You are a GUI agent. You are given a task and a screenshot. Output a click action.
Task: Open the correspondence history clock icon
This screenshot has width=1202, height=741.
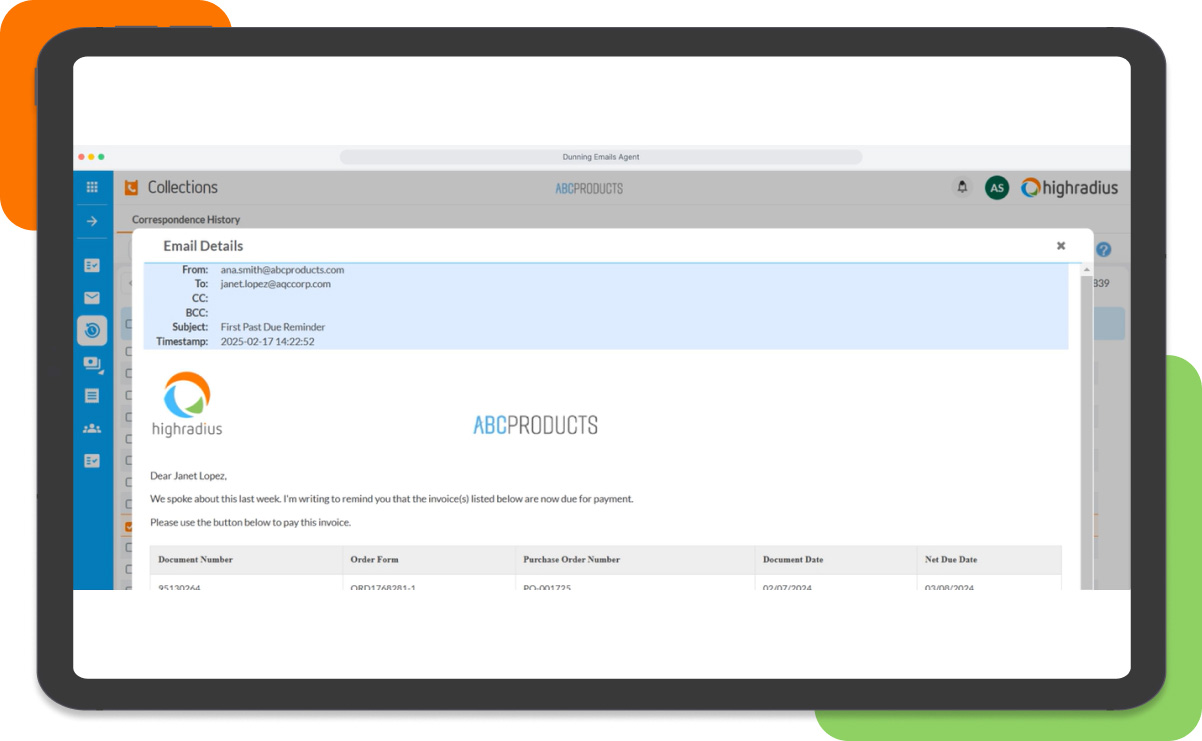[x=92, y=330]
